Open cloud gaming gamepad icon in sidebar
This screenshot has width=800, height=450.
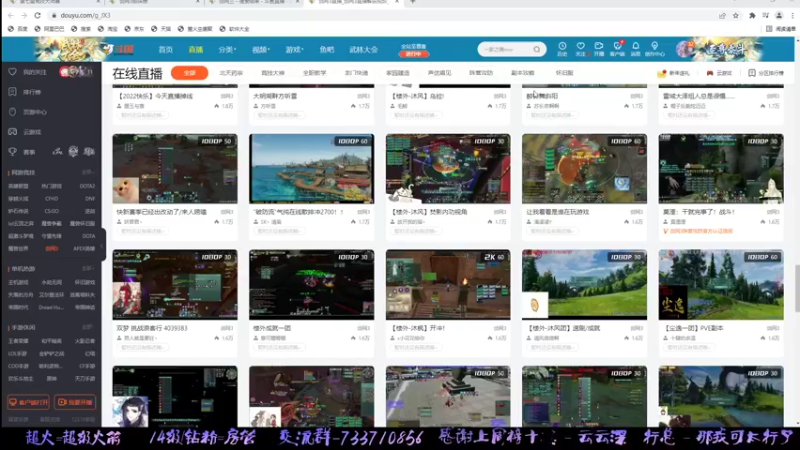pos(13,132)
